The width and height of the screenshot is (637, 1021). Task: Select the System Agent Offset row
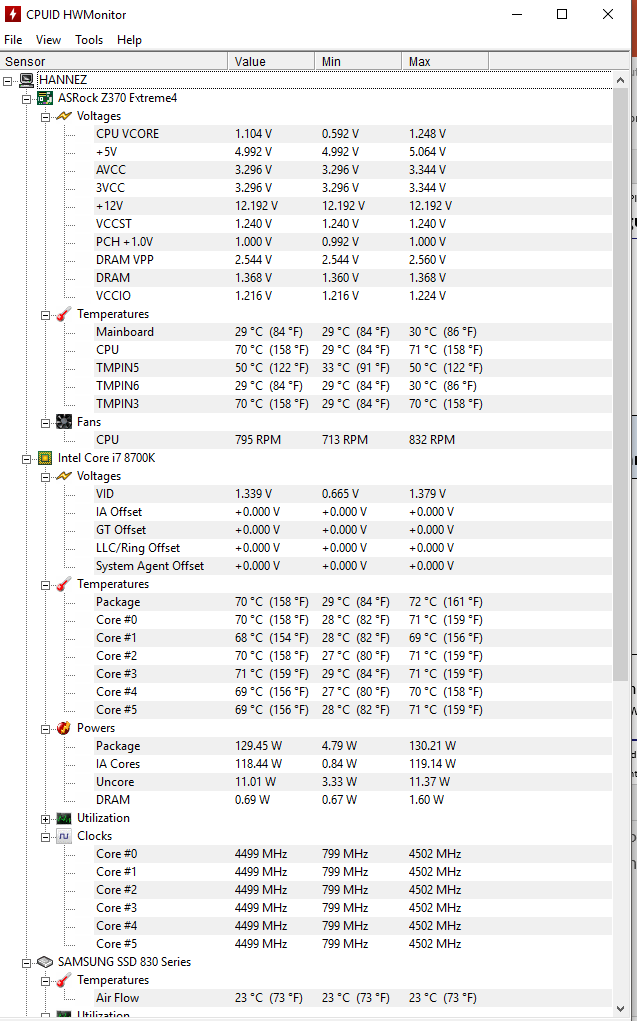coord(352,566)
